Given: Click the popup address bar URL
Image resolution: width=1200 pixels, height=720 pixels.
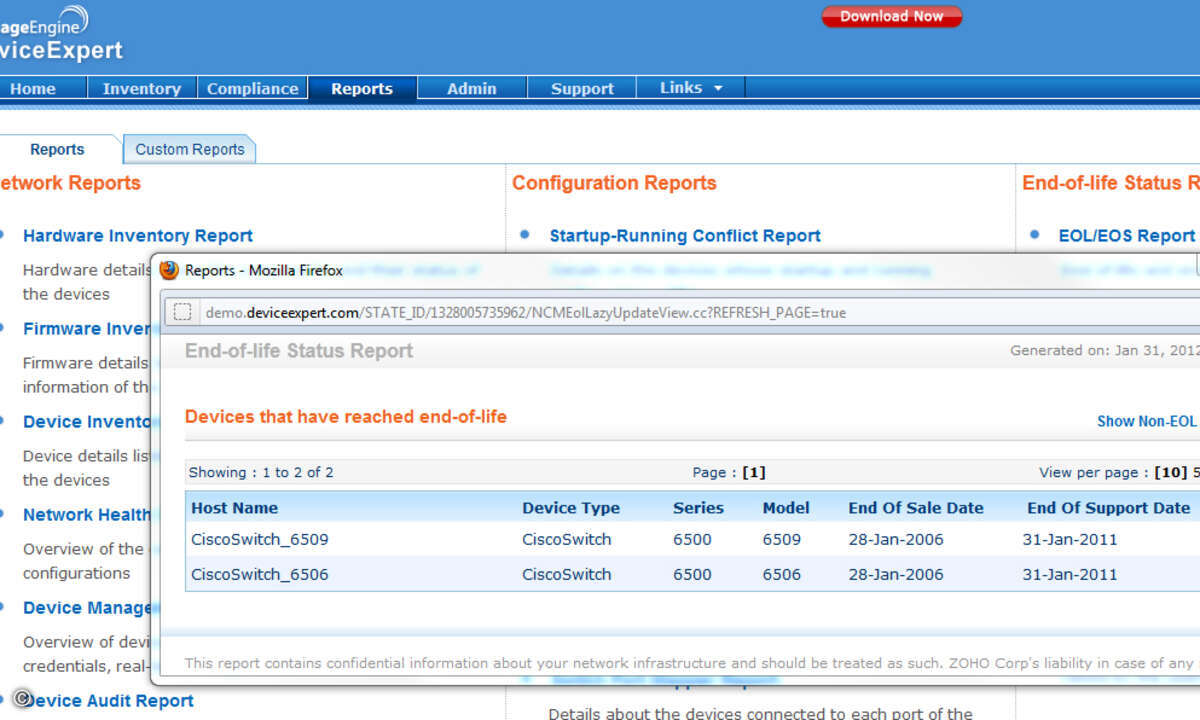Looking at the screenshot, I should [526, 312].
